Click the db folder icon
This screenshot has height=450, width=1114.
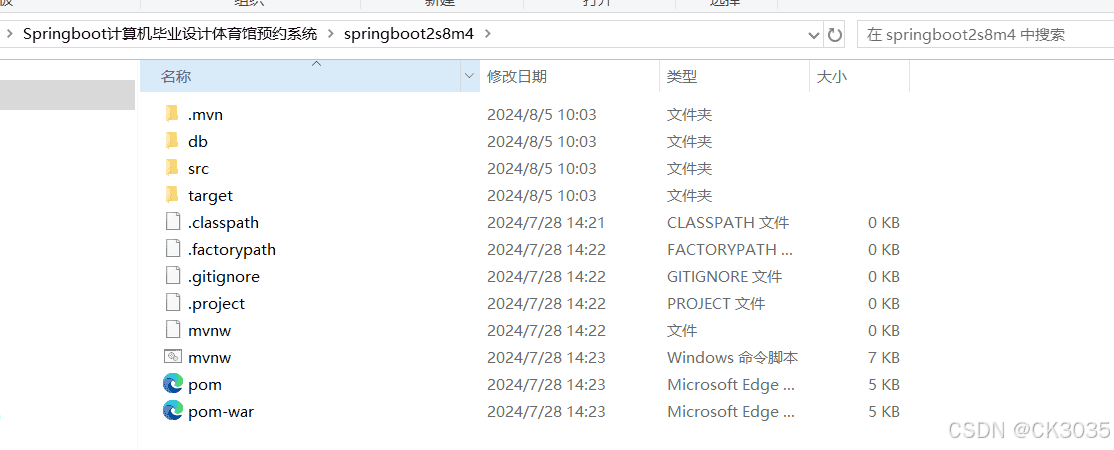click(172, 141)
